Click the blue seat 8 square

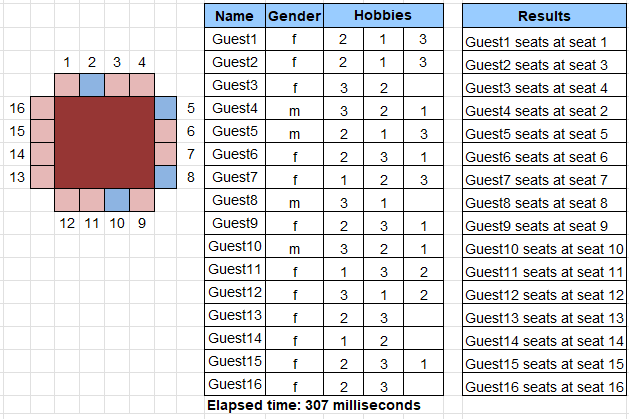click(166, 177)
